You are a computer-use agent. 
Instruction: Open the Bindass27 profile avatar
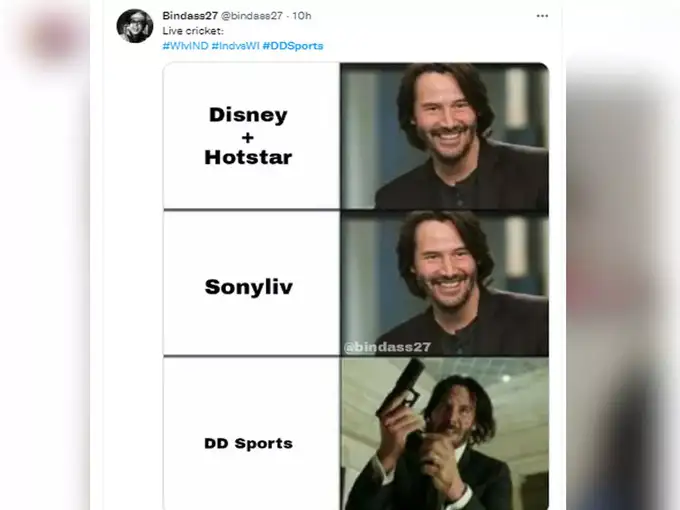click(135, 26)
